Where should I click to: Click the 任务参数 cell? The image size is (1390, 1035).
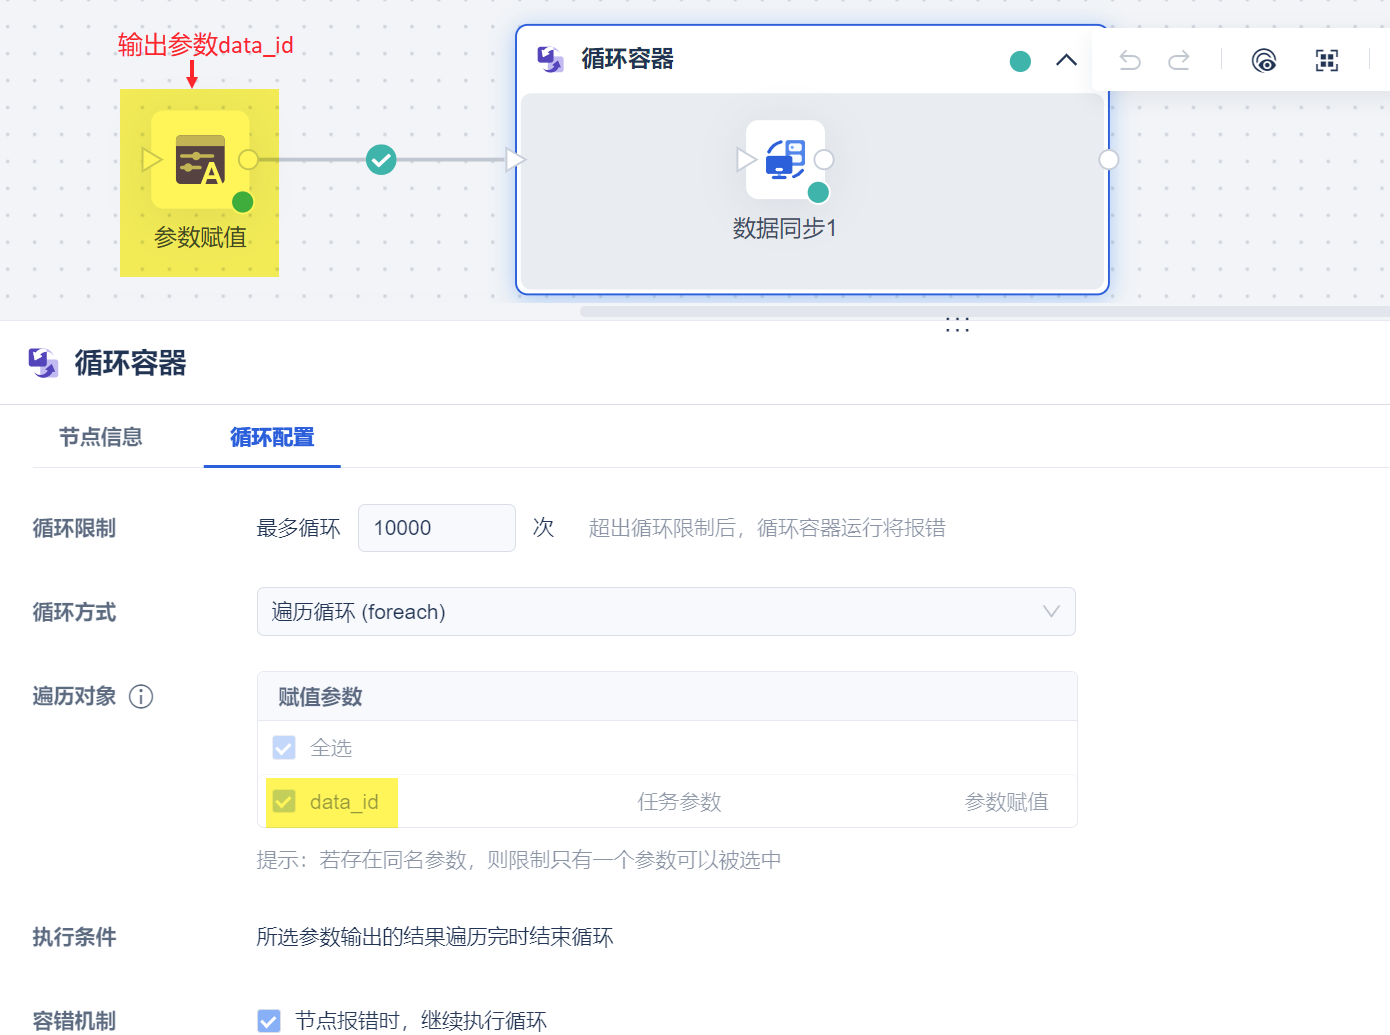[680, 802]
